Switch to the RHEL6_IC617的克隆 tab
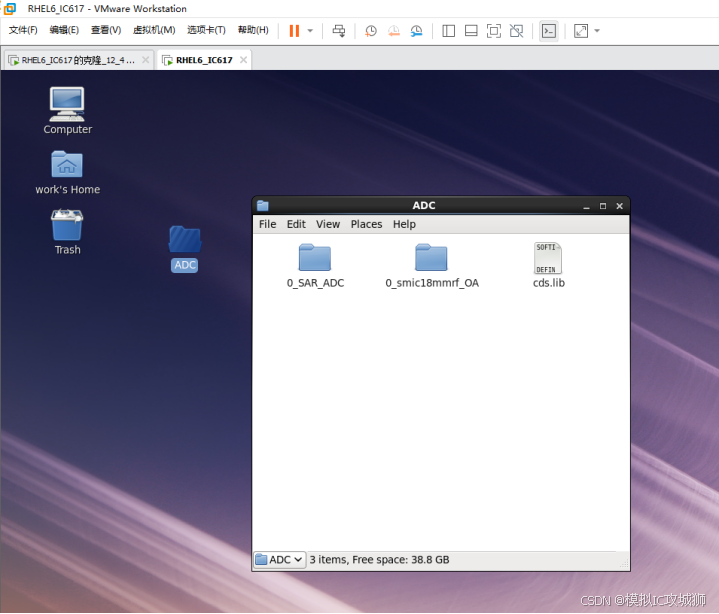This screenshot has width=719, height=614. [x=78, y=60]
